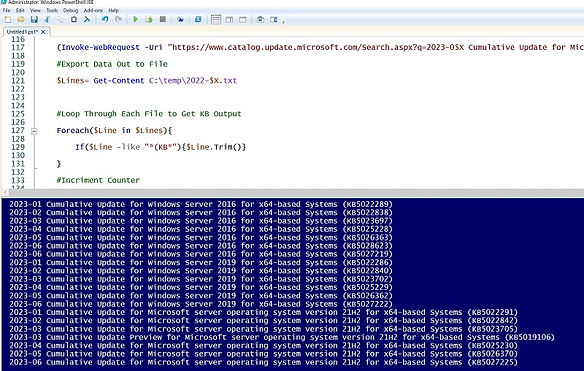Click the Paste clipboard icon
This screenshot has height=371, width=584.
click(74, 19)
